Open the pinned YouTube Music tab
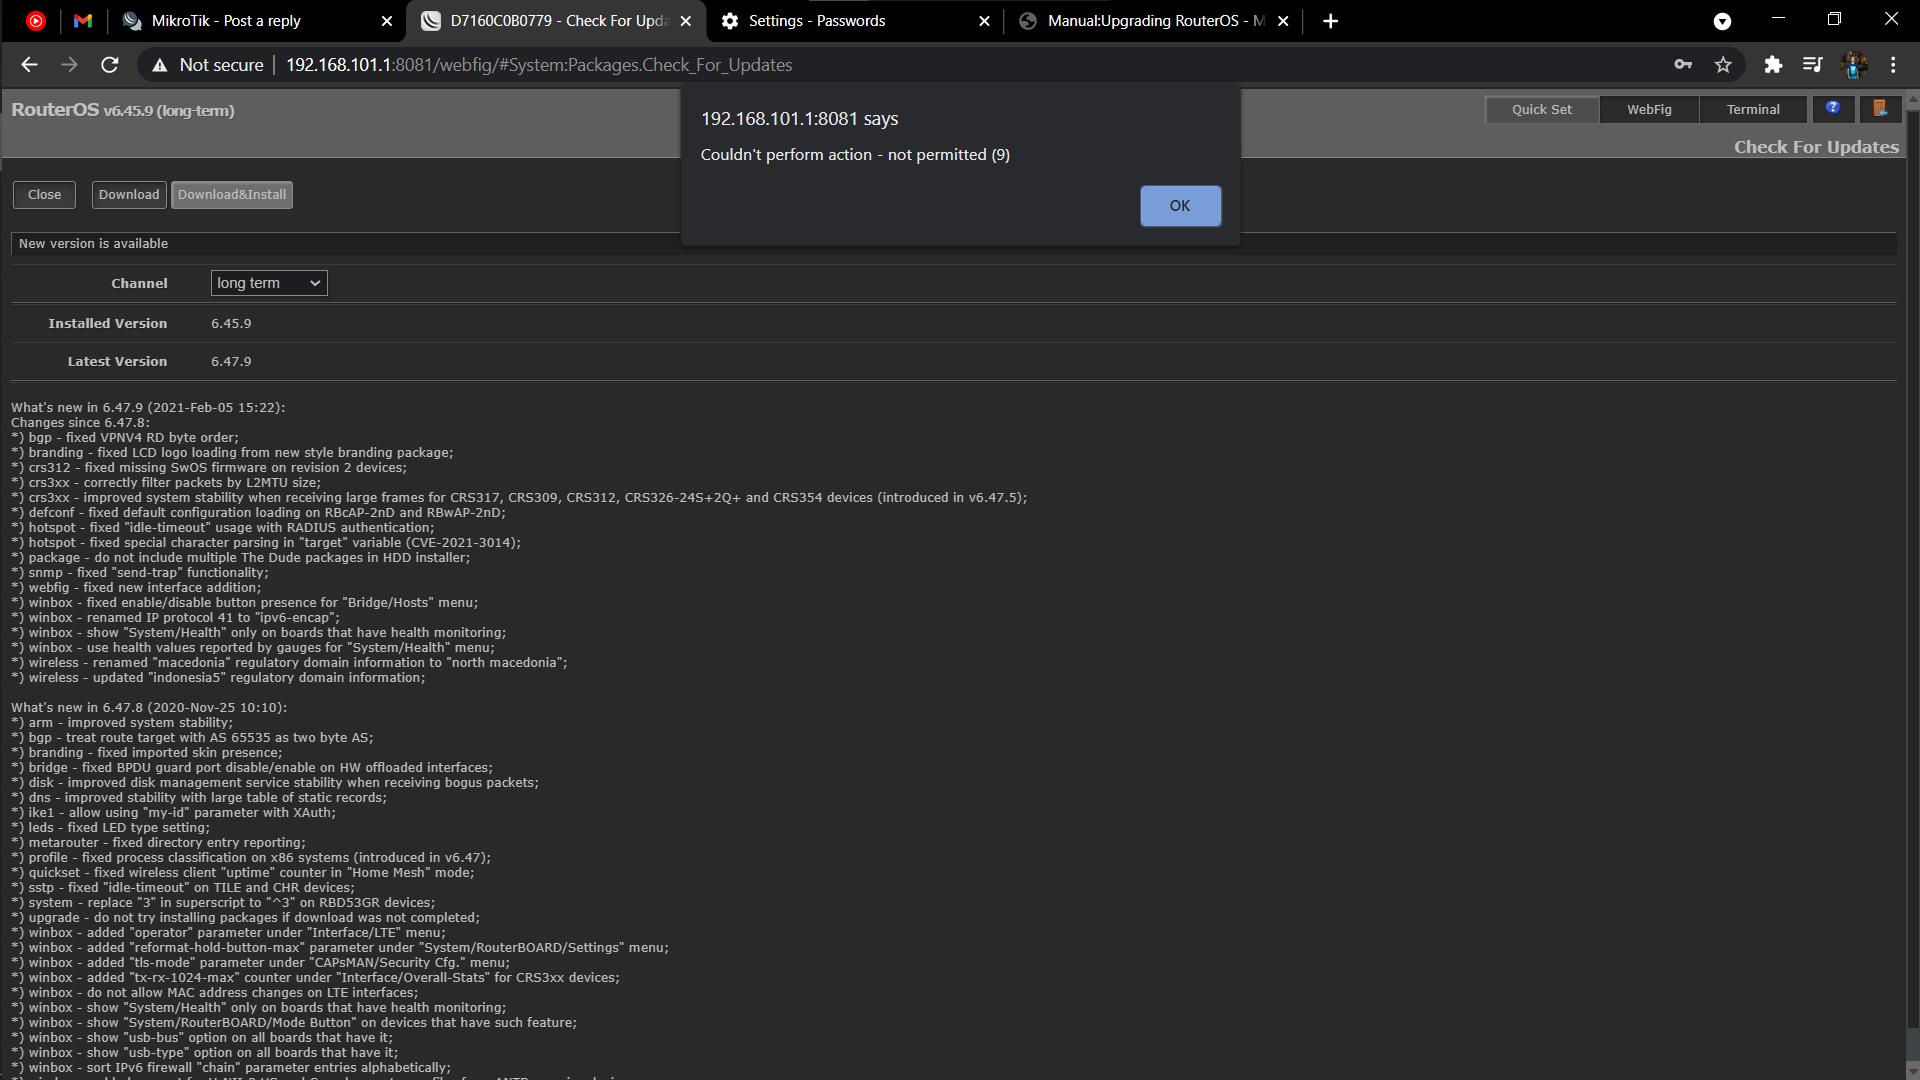 [36, 21]
